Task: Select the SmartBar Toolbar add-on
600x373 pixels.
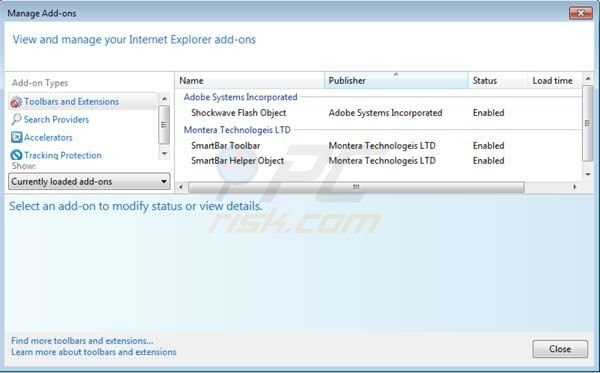Action: [x=225, y=146]
